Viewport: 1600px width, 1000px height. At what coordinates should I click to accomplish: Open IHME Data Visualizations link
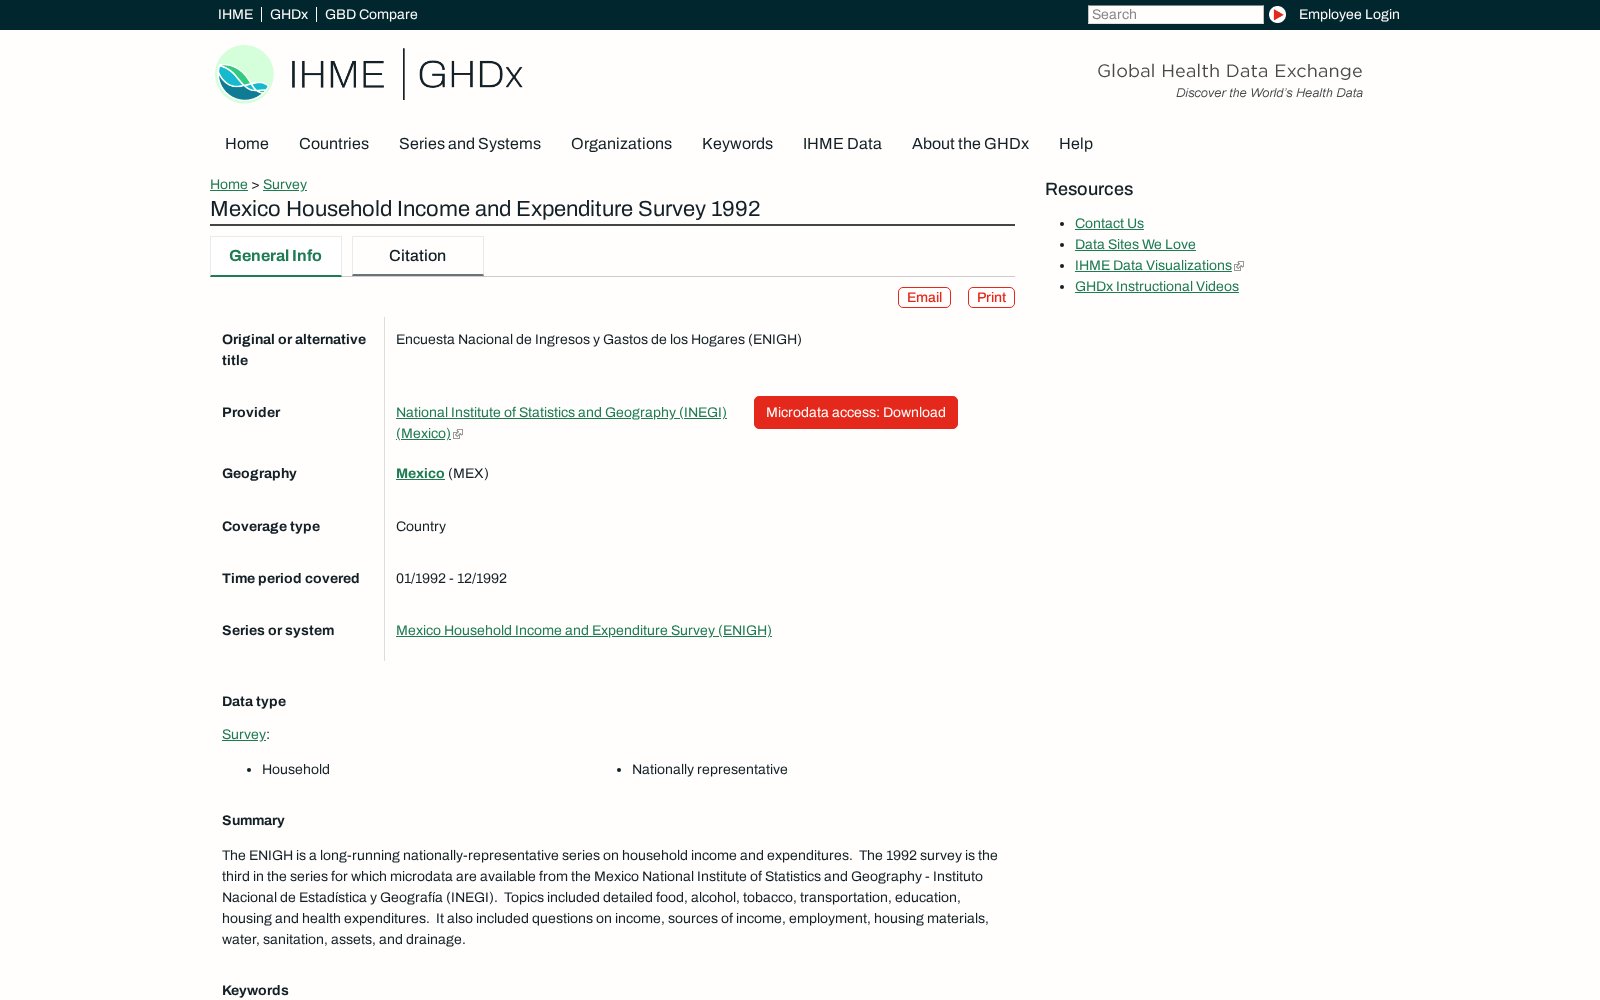click(1153, 265)
